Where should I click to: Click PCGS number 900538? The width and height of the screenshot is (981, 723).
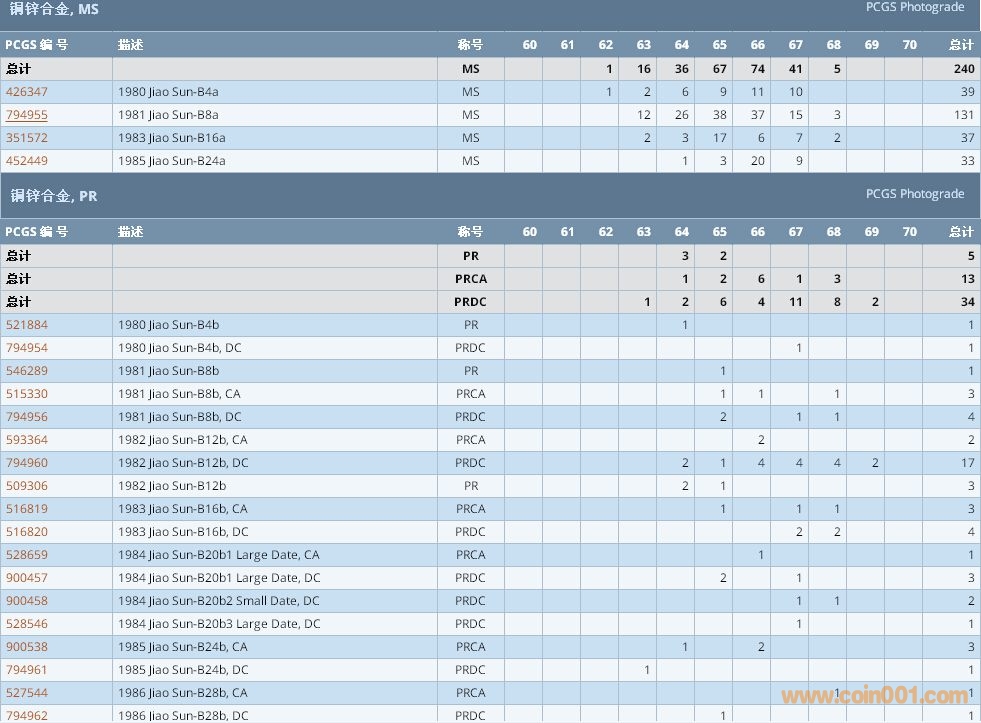coord(27,647)
